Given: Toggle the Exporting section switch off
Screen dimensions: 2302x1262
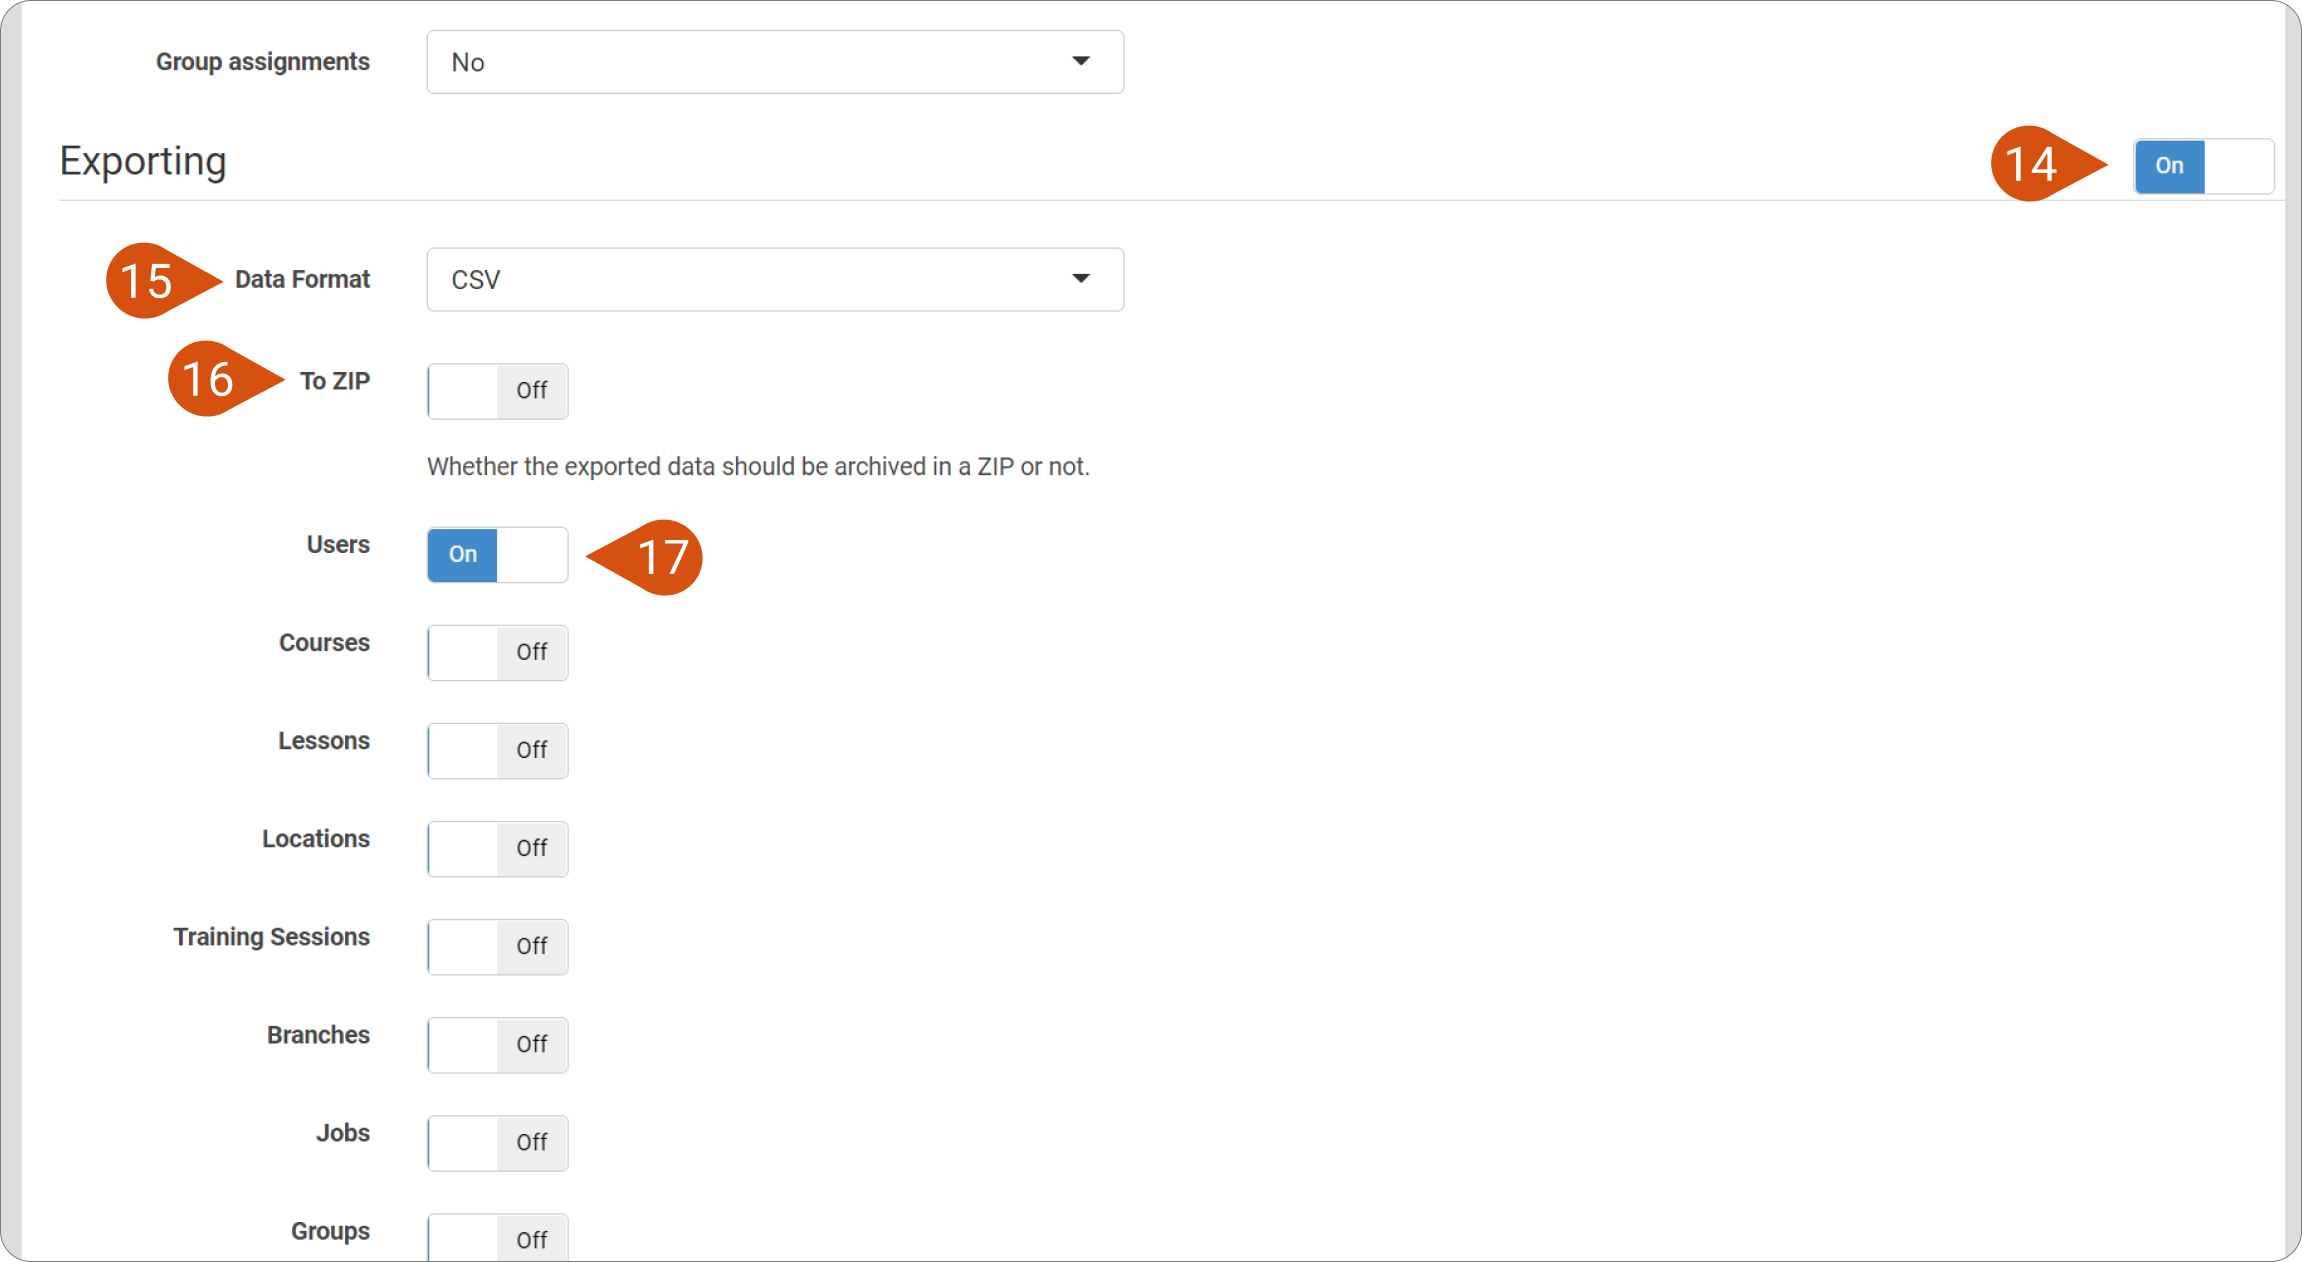Looking at the screenshot, I should coord(2204,166).
